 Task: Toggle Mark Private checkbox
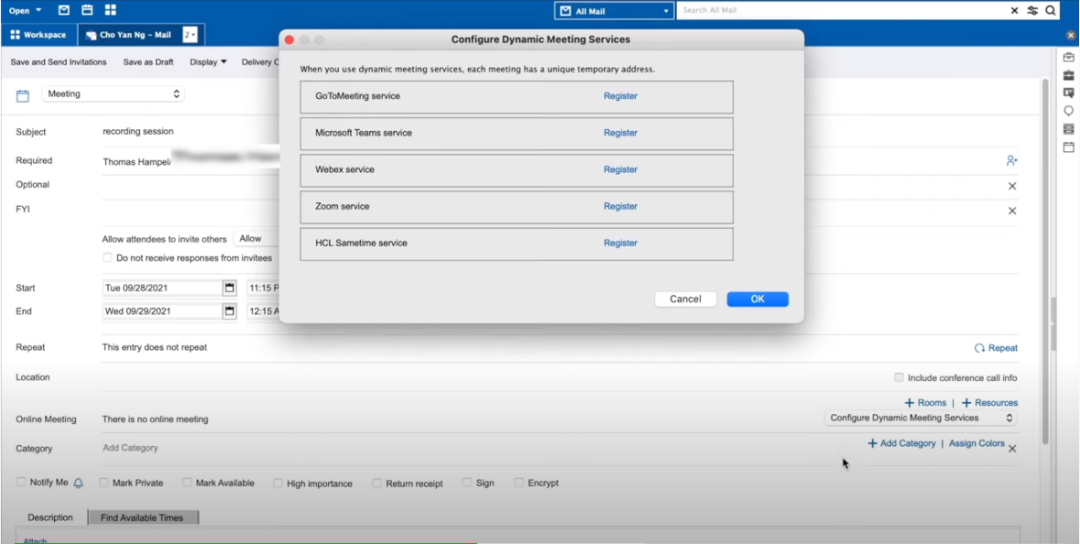(103, 483)
